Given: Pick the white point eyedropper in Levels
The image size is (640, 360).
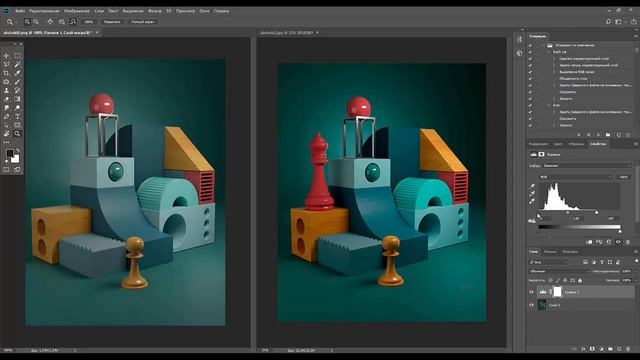Looking at the screenshot, I should point(532,201).
